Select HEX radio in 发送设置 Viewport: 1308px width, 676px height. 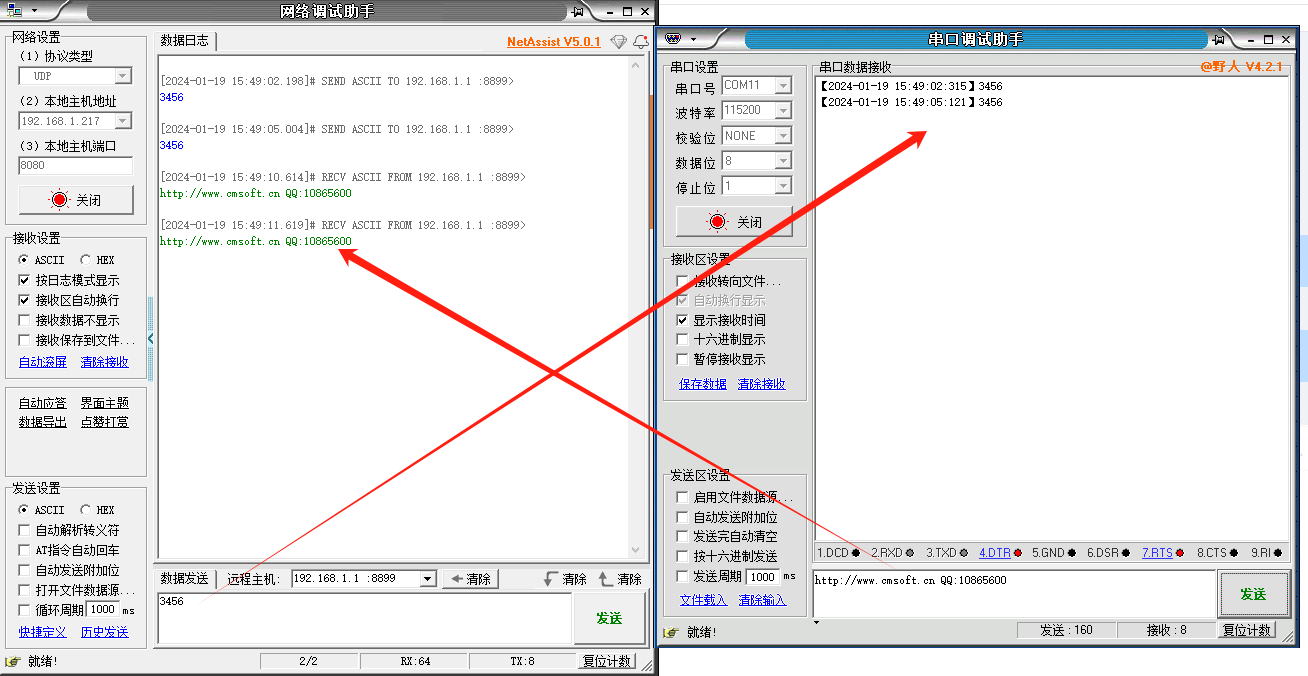(x=86, y=510)
